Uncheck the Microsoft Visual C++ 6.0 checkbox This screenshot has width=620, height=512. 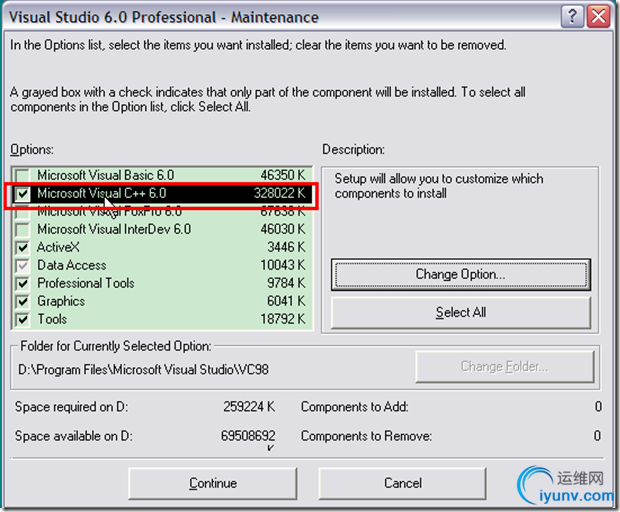[x=23, y=193]
